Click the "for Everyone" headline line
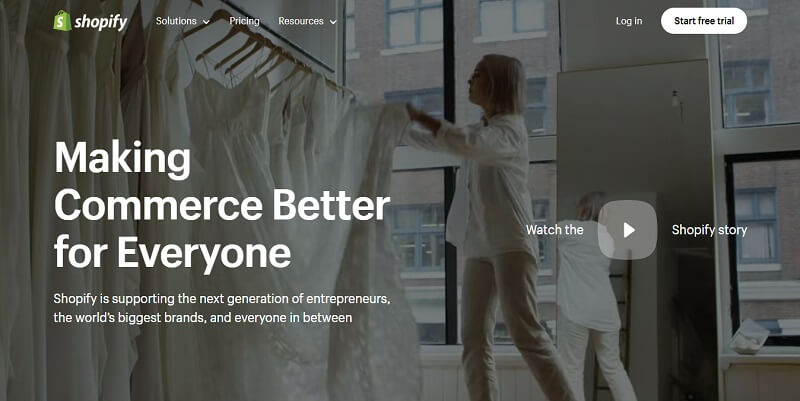800x401 pixels. 172,252
